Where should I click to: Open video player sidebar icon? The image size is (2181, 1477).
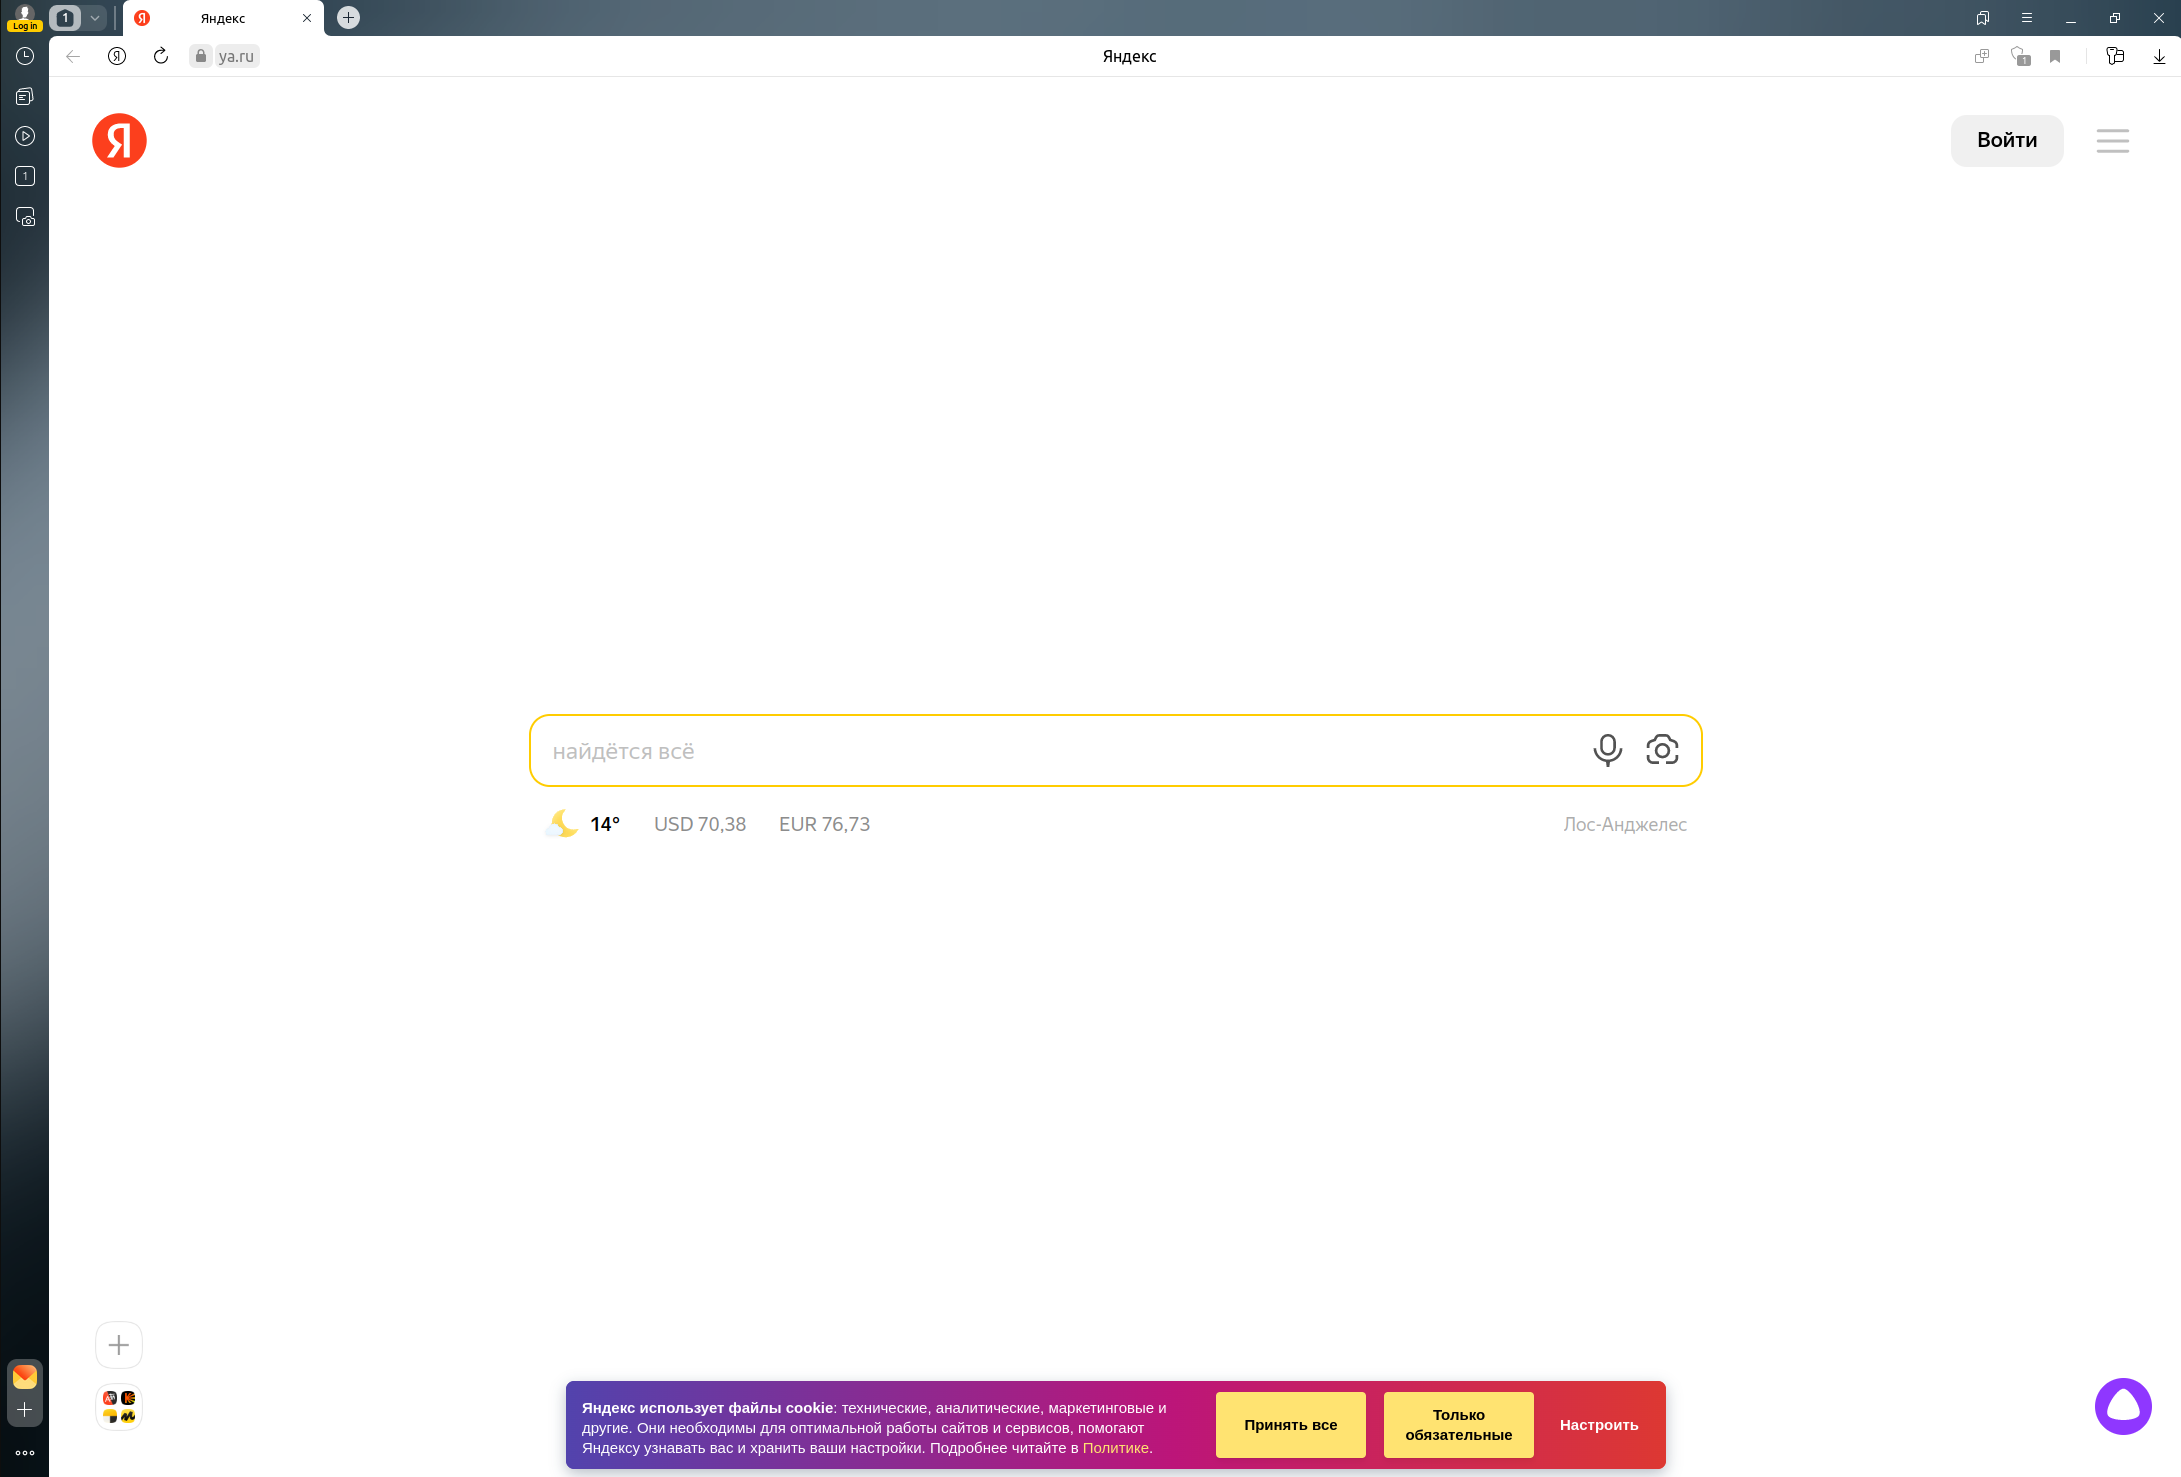[x=25, y=136]
